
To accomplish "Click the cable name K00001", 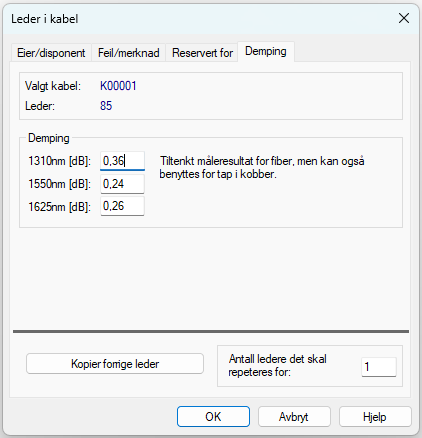I will point(118,86).
